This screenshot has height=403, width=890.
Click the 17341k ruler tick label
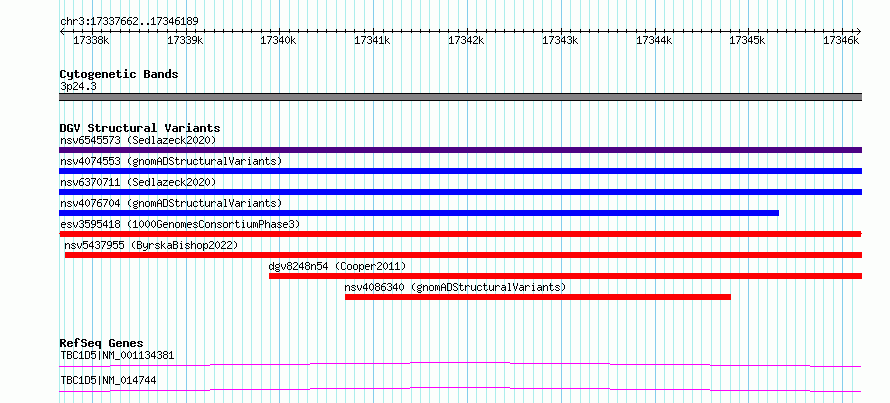tap(372, 40)
